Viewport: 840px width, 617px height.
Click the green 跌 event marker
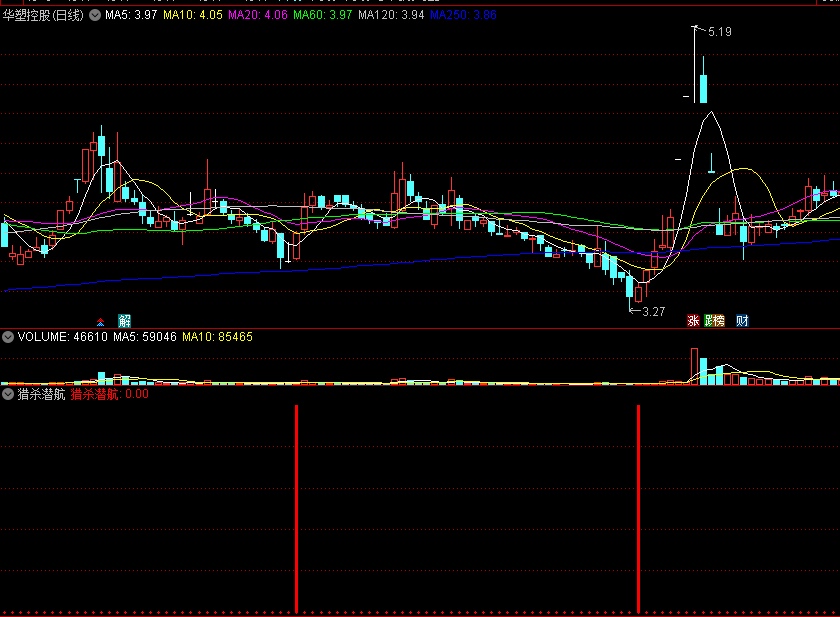click(709, 321)
